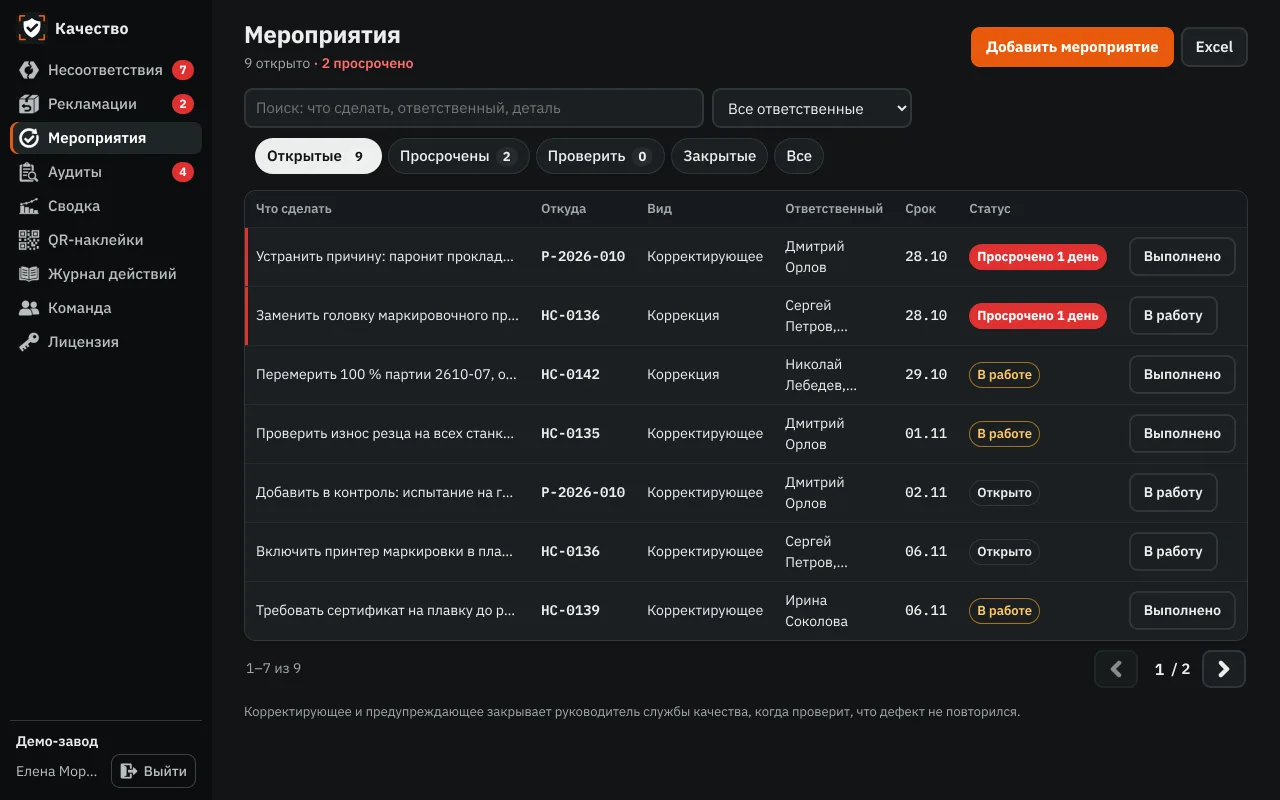The width and height of the screenshot is (1280, 800).
Task: Log out with the Выйти button
Action: click(x=154, y=771)
